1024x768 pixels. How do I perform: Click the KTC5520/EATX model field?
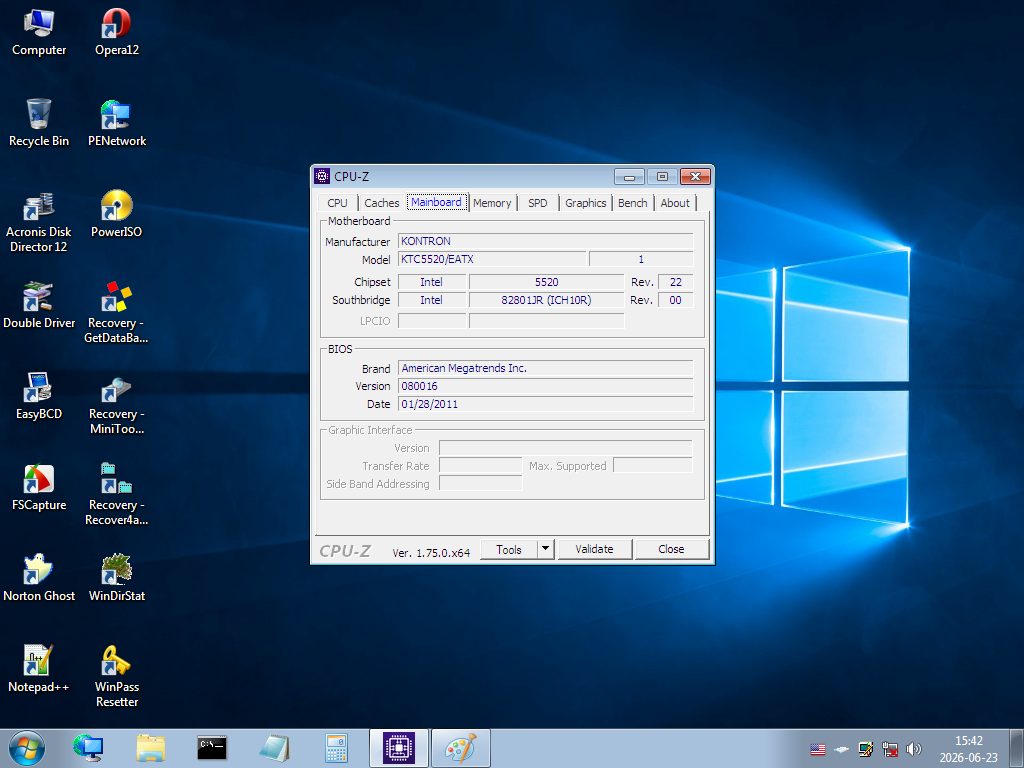[492, 259]
